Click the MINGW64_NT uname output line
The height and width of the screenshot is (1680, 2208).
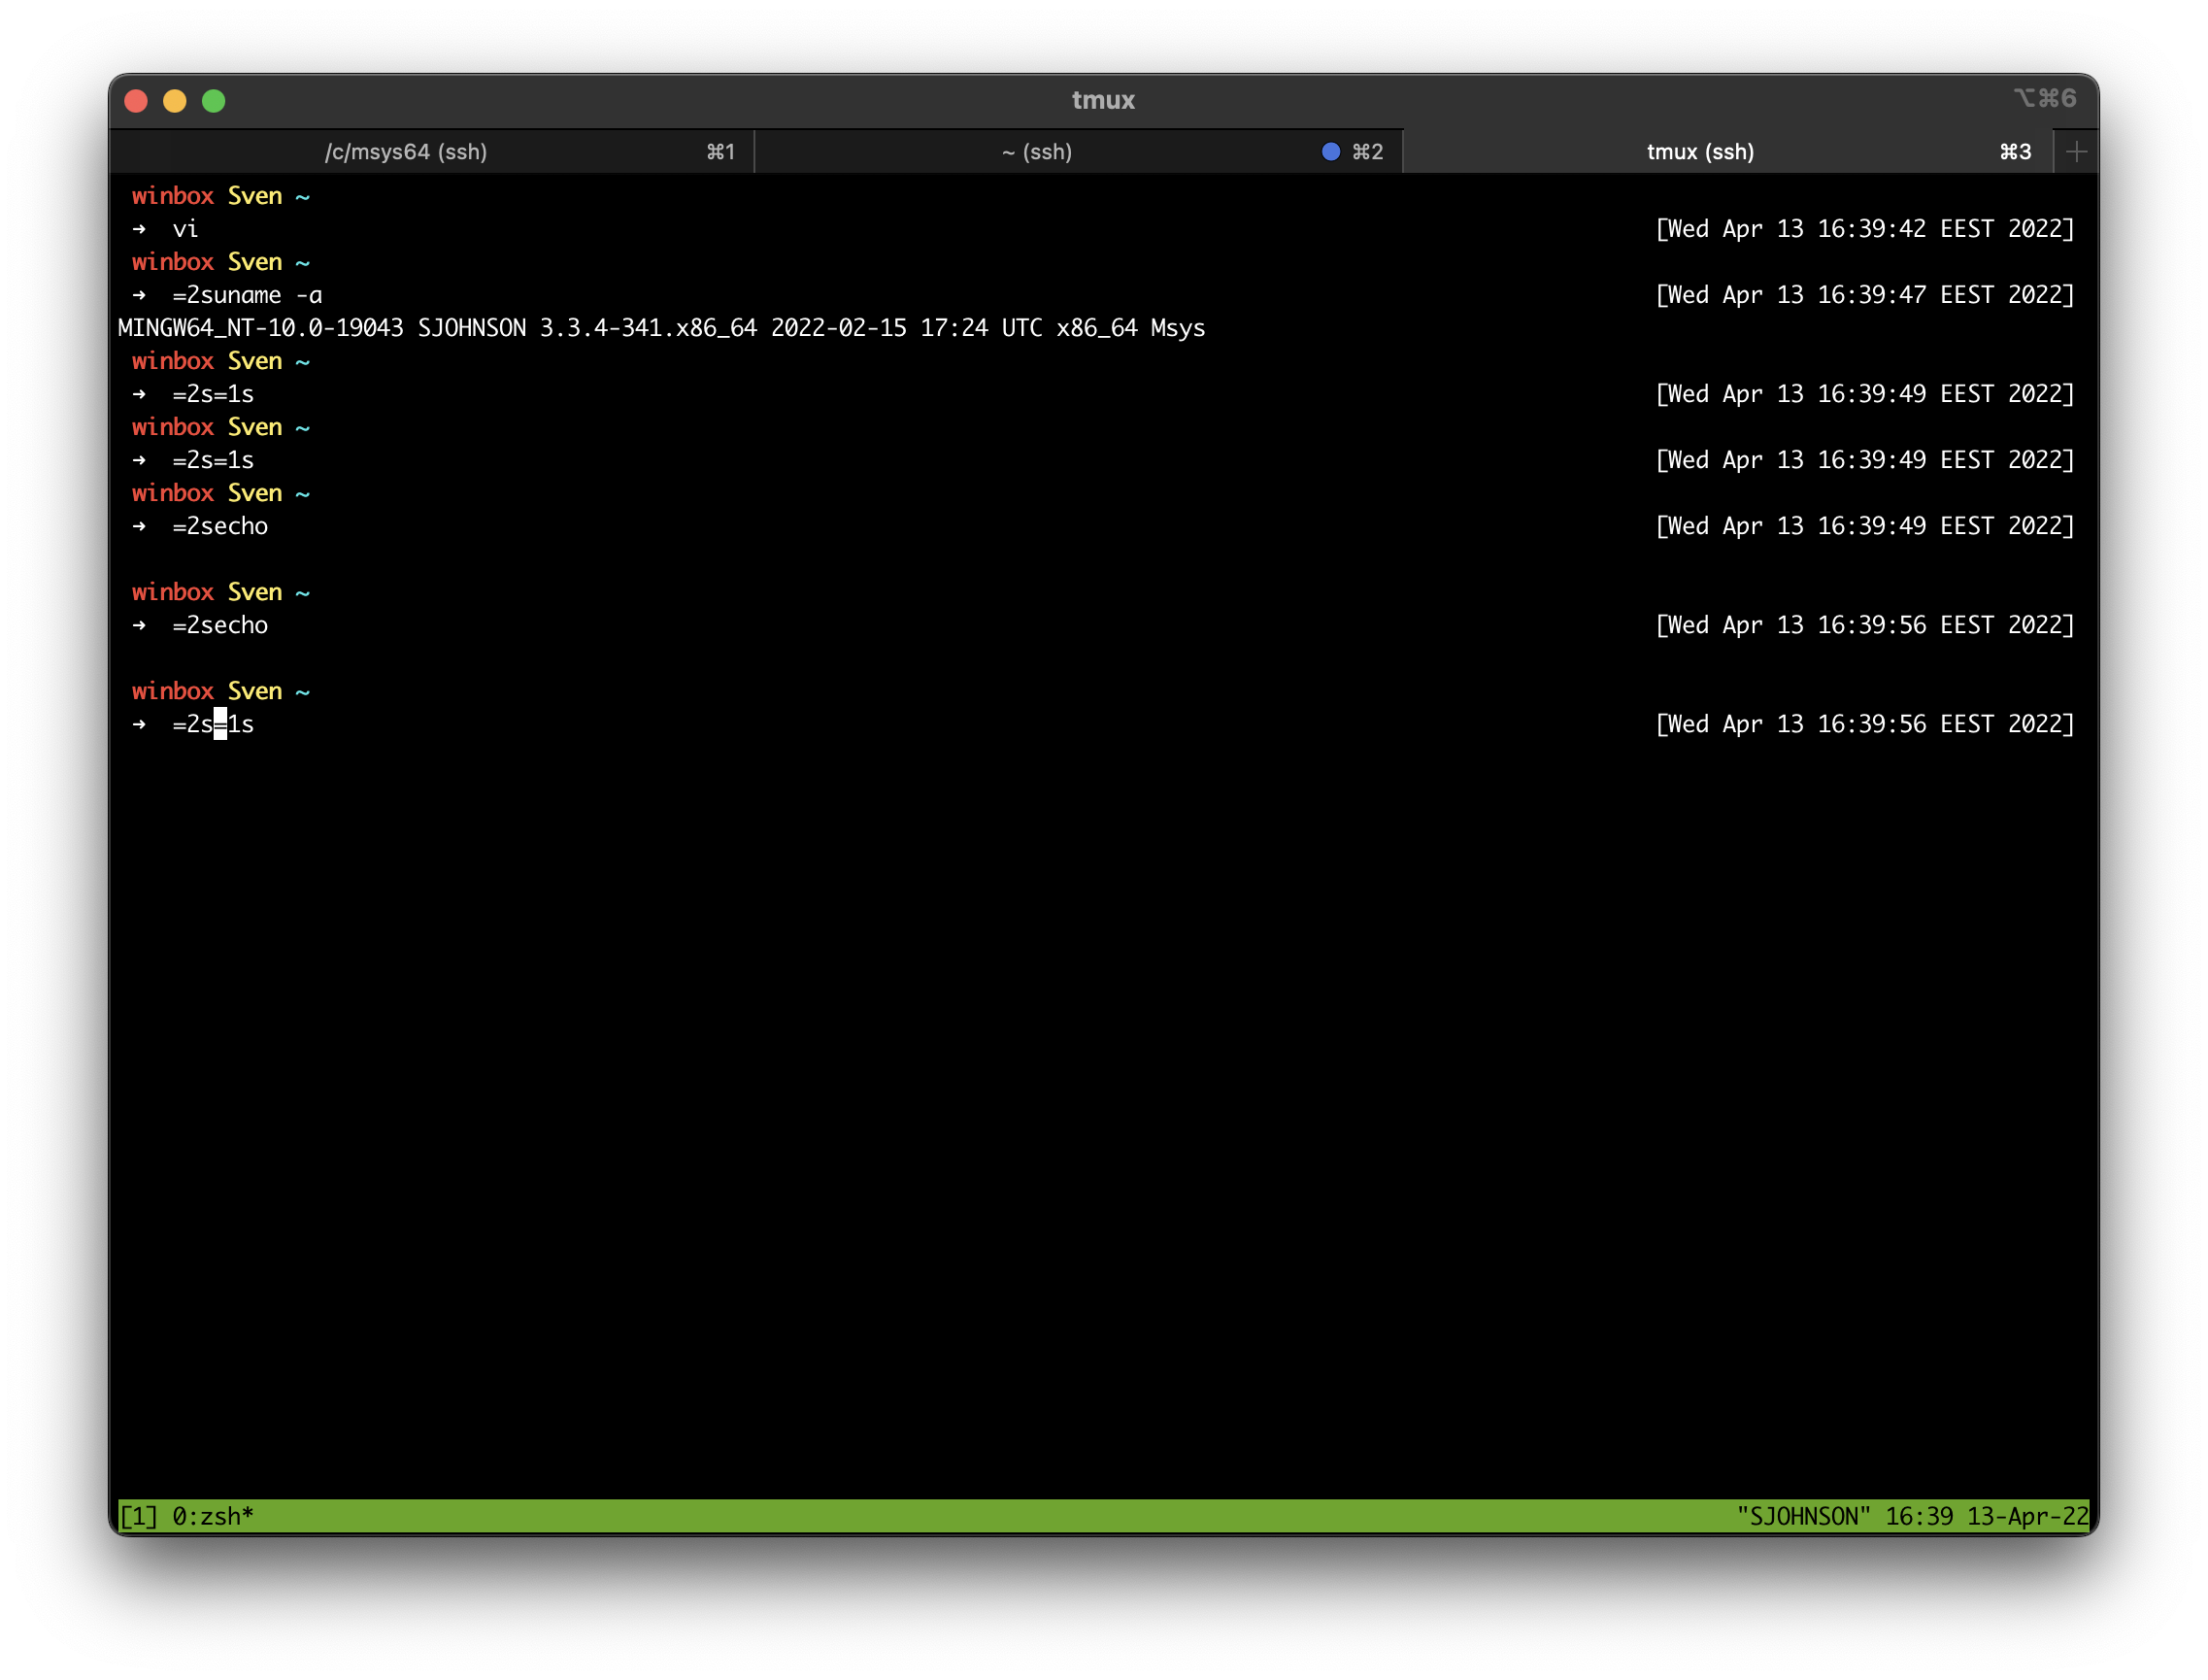[x=661, y=328]
